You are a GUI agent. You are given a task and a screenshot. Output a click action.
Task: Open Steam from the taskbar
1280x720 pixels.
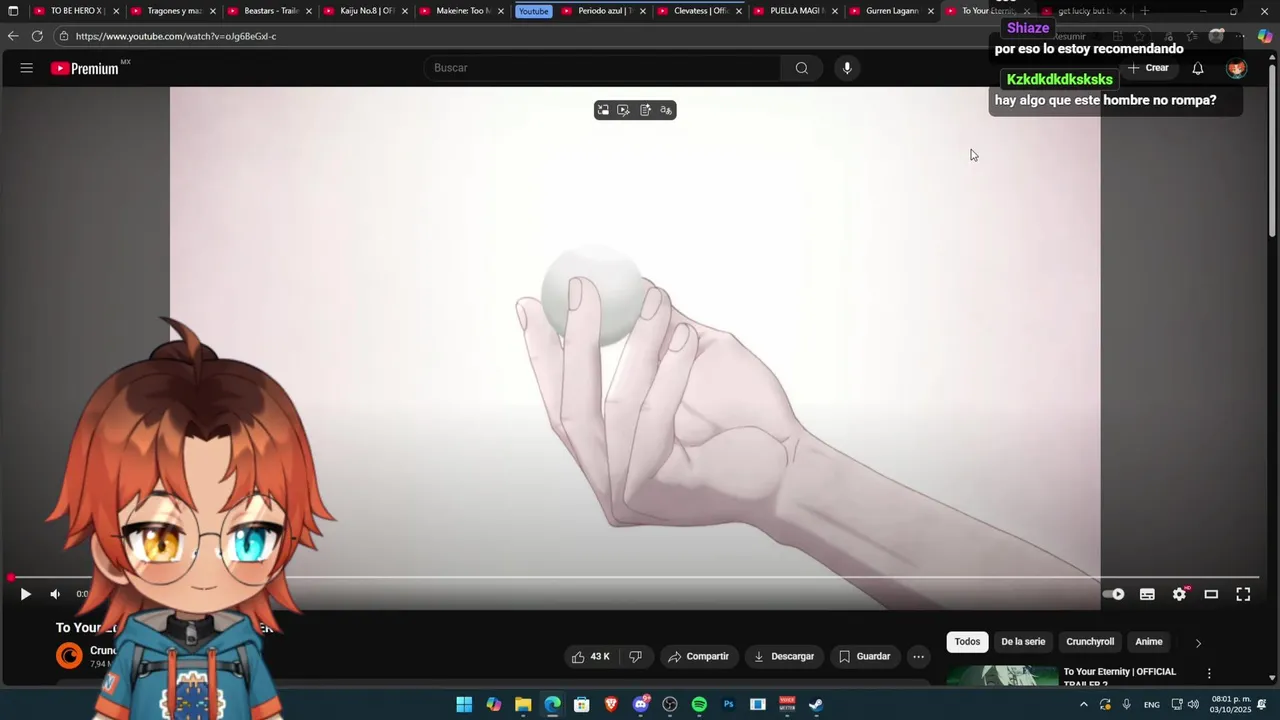(816, 704)
